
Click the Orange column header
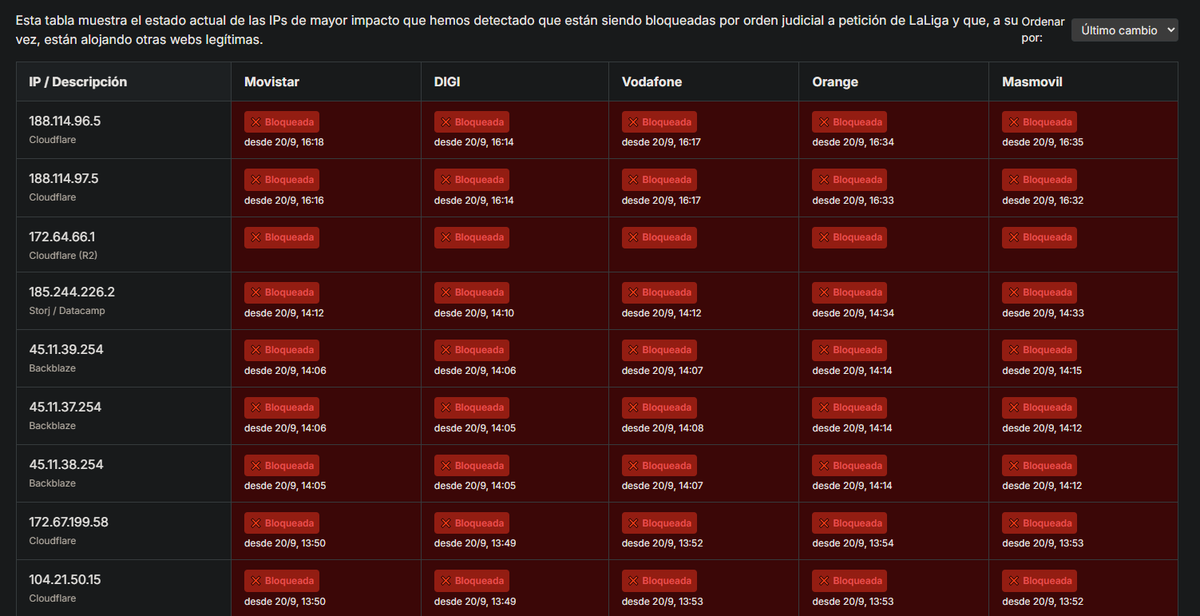tap(835, 82)
